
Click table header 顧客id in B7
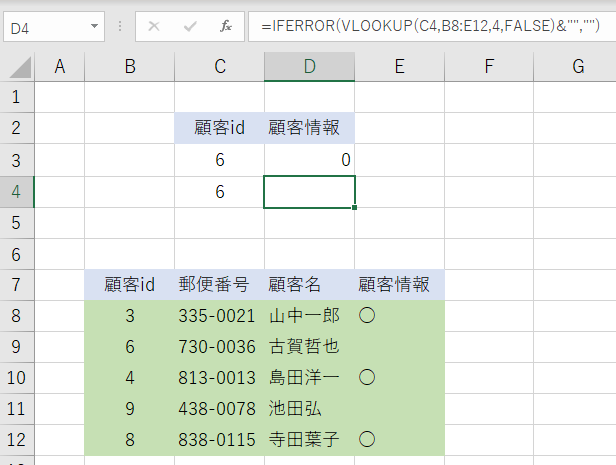tap(130, 285)
